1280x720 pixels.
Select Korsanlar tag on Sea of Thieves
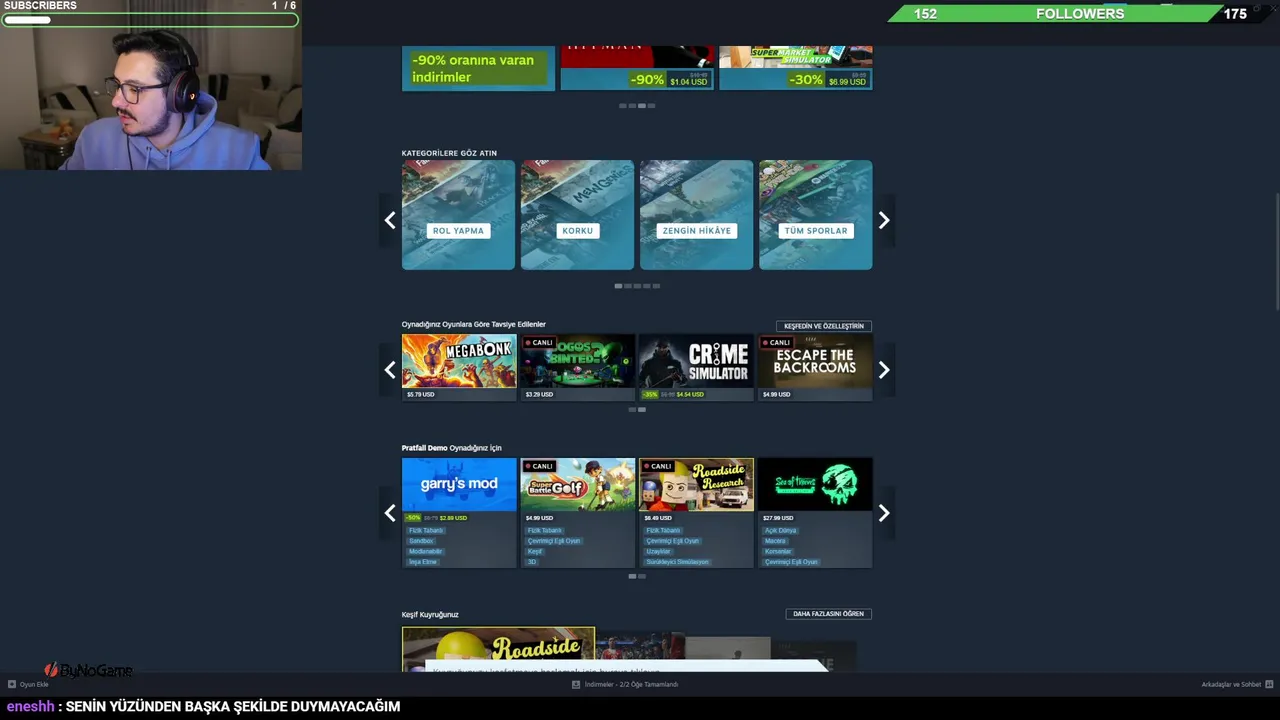[778, 551]
